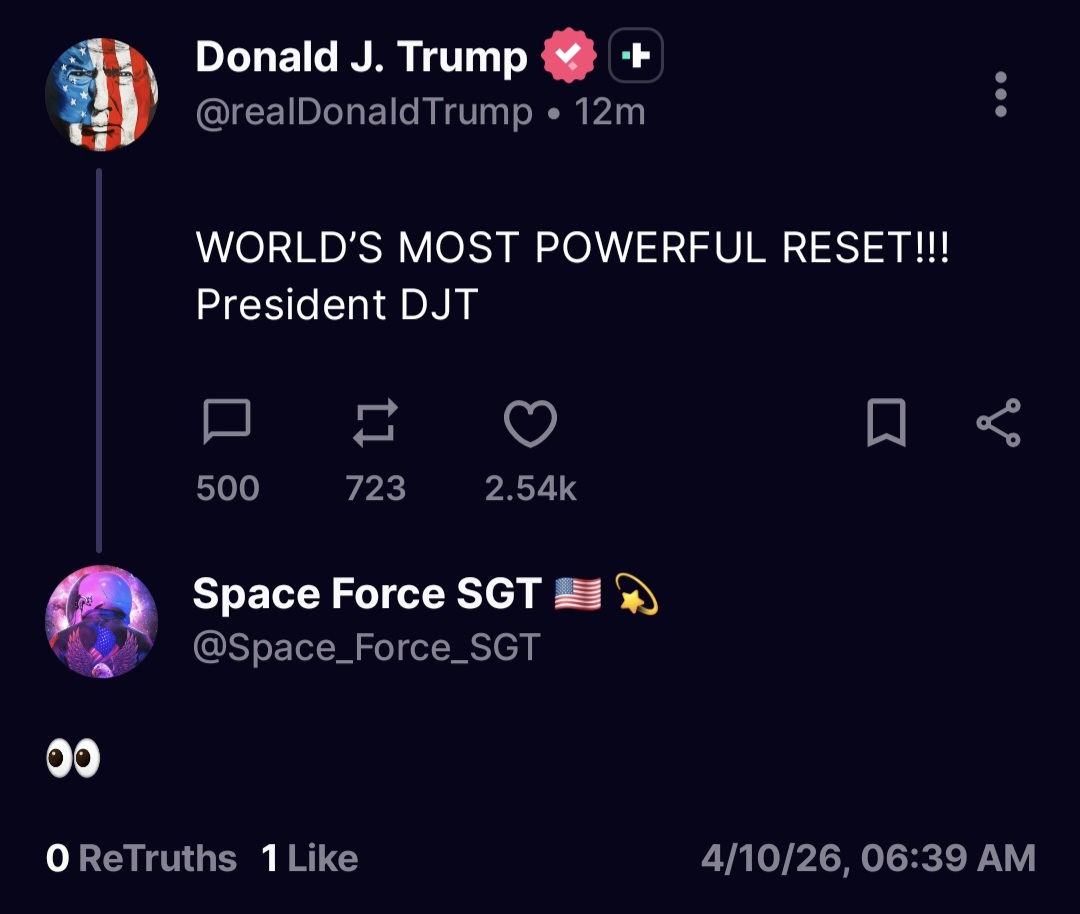Open the reply icon on Trump's post
The height and width of the screenshot is (914, 1080).
pyautogui.click(x=228, y=422)
